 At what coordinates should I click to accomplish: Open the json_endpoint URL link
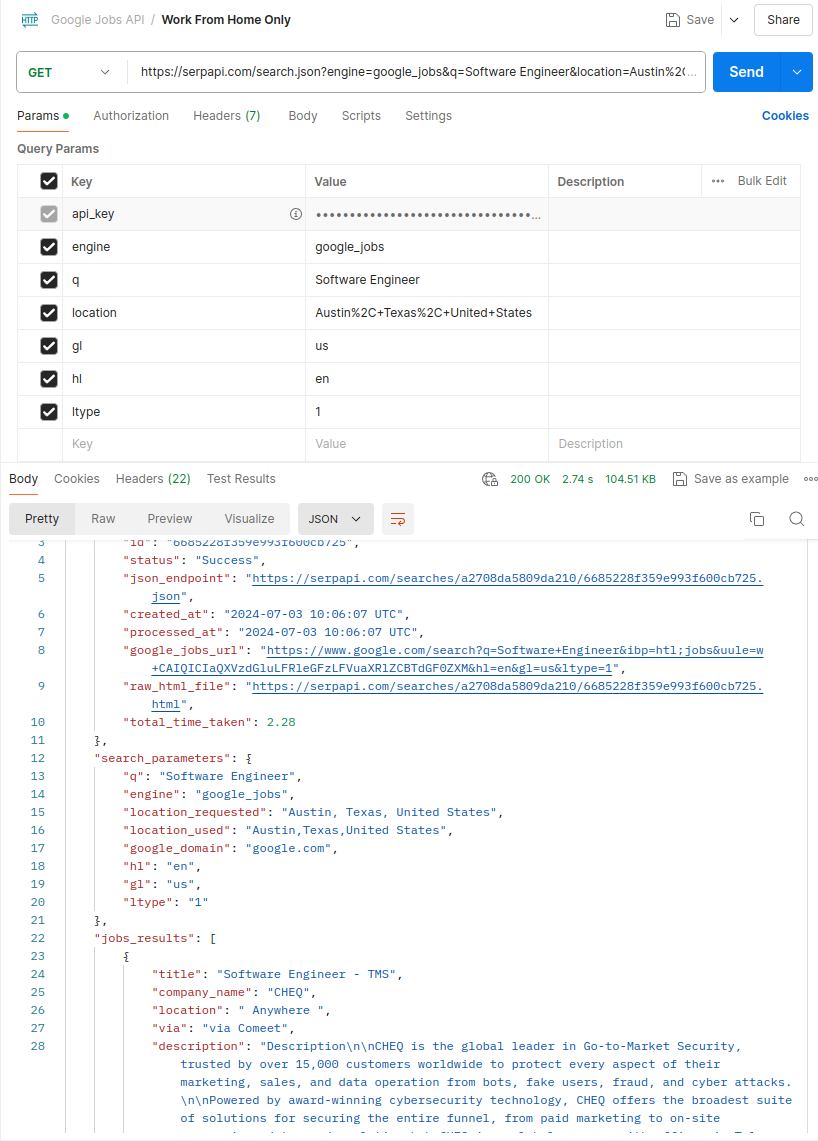(x=507, y=579)
